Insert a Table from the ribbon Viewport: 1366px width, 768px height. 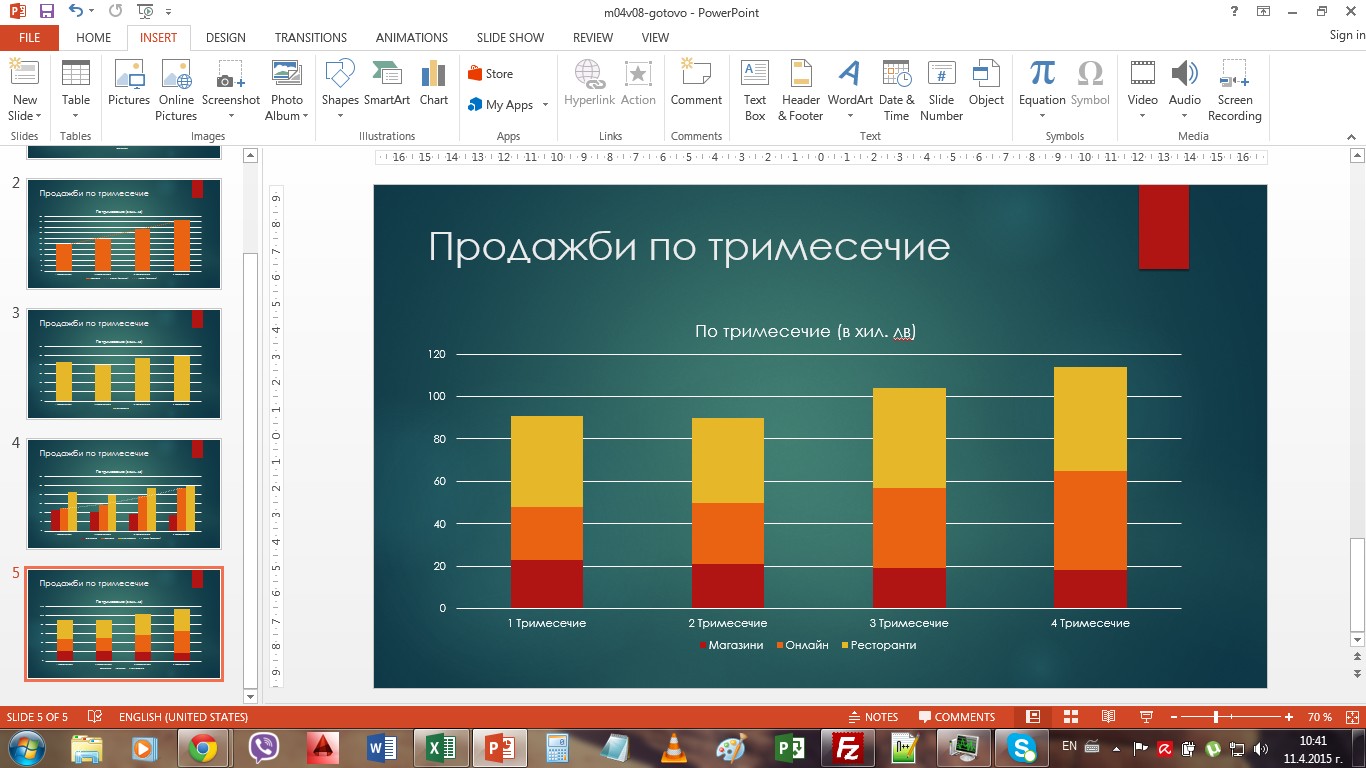click(x=76, y=90)
